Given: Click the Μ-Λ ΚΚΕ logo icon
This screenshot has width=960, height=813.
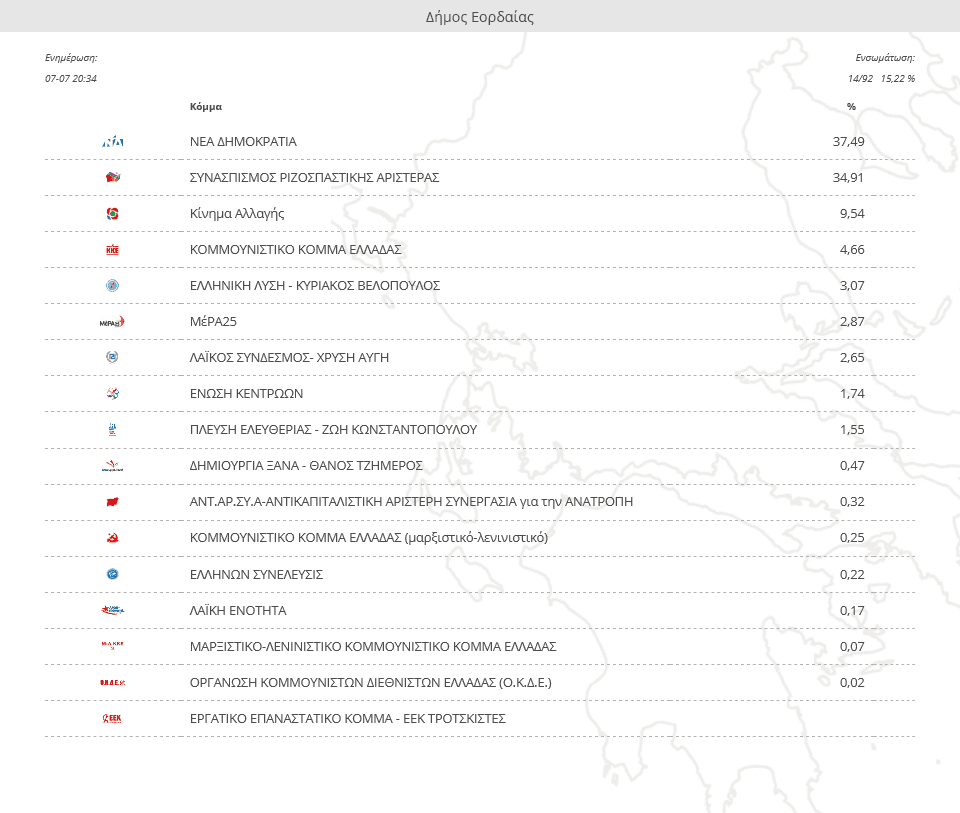Looking at the screenshot, I should coord(113,645).
